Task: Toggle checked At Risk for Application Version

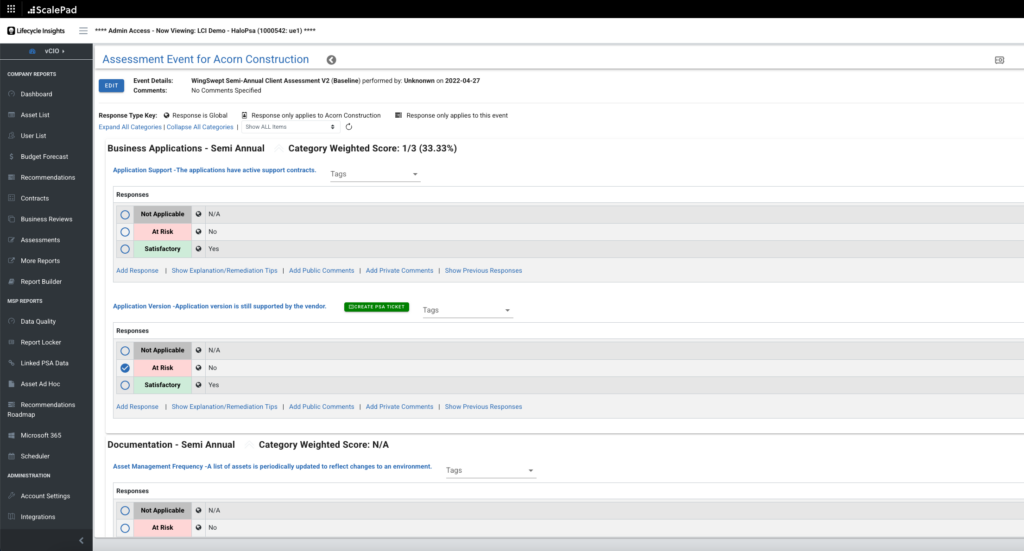Action: (125, 368)
